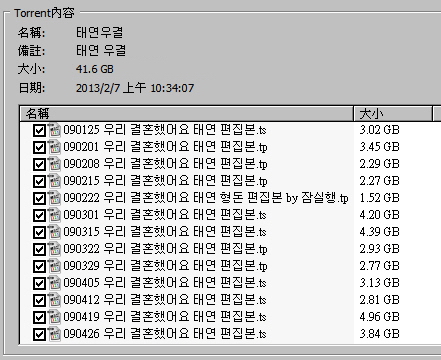Click the 2.29 GB size cell
The image size is (441, 360).
[x=379, y=164]
